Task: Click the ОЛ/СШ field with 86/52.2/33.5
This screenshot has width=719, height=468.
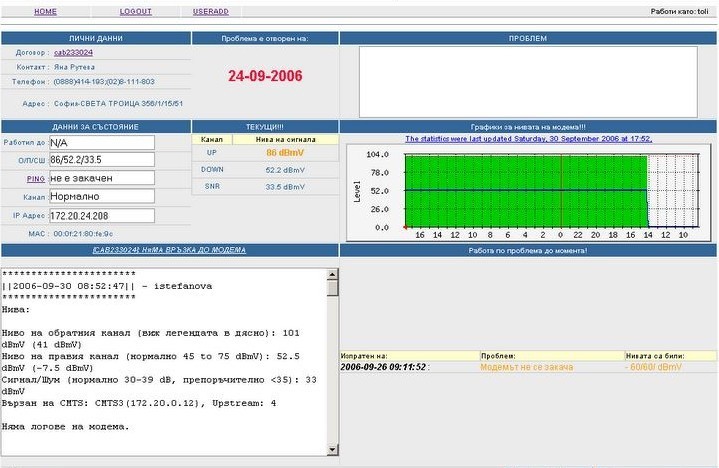Action: (102, 160)
